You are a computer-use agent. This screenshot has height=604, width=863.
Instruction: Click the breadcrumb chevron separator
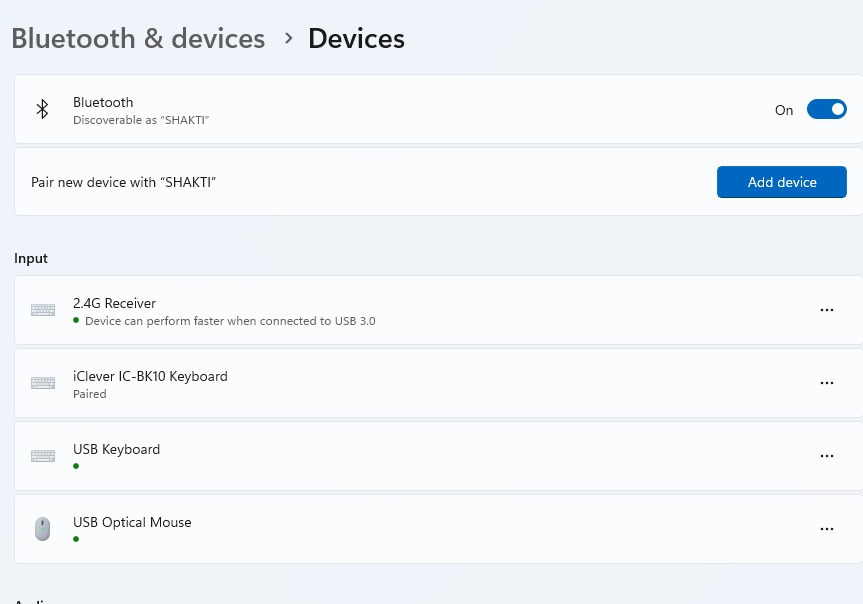[288, 39]
